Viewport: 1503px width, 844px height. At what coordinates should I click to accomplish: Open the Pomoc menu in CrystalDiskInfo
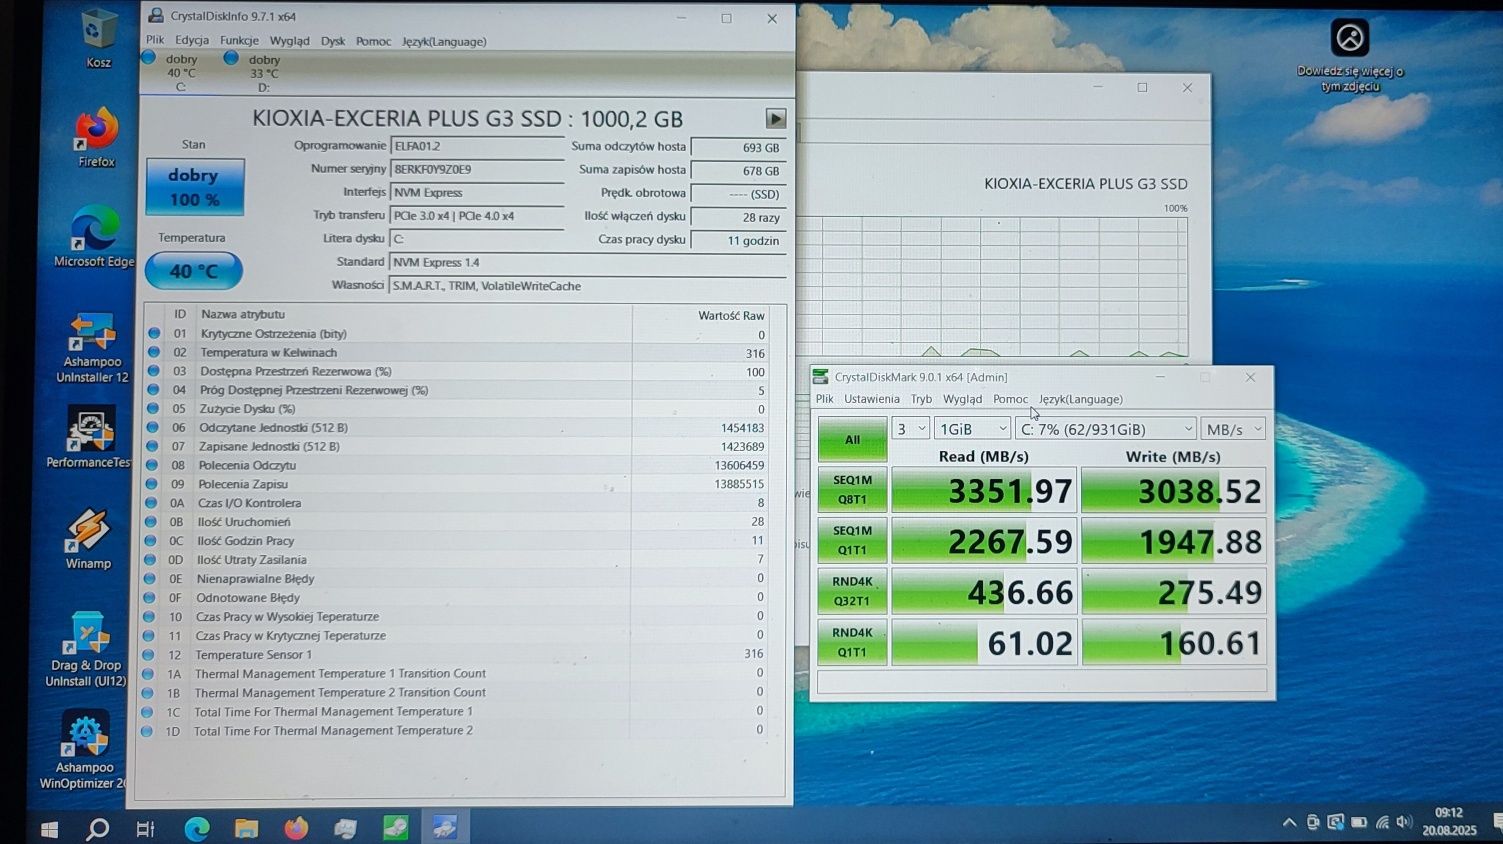click(373, 41)
